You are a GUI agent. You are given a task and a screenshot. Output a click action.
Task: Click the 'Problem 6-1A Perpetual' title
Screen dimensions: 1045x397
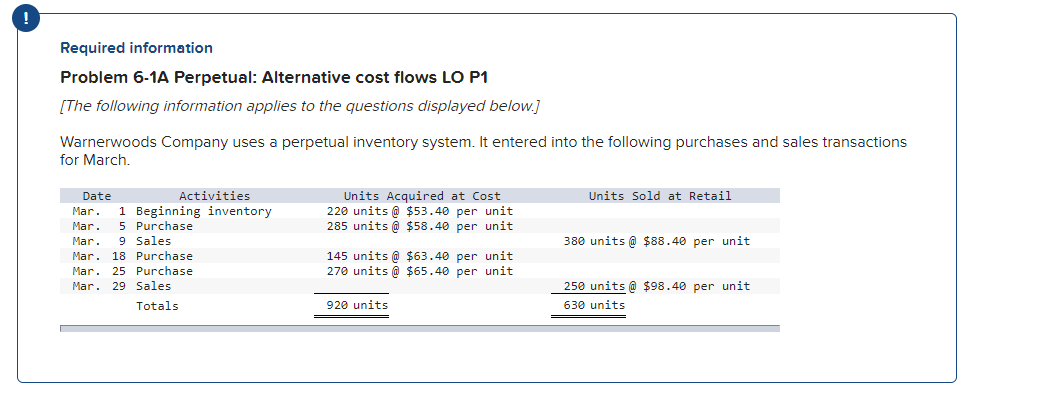(274, 78)
